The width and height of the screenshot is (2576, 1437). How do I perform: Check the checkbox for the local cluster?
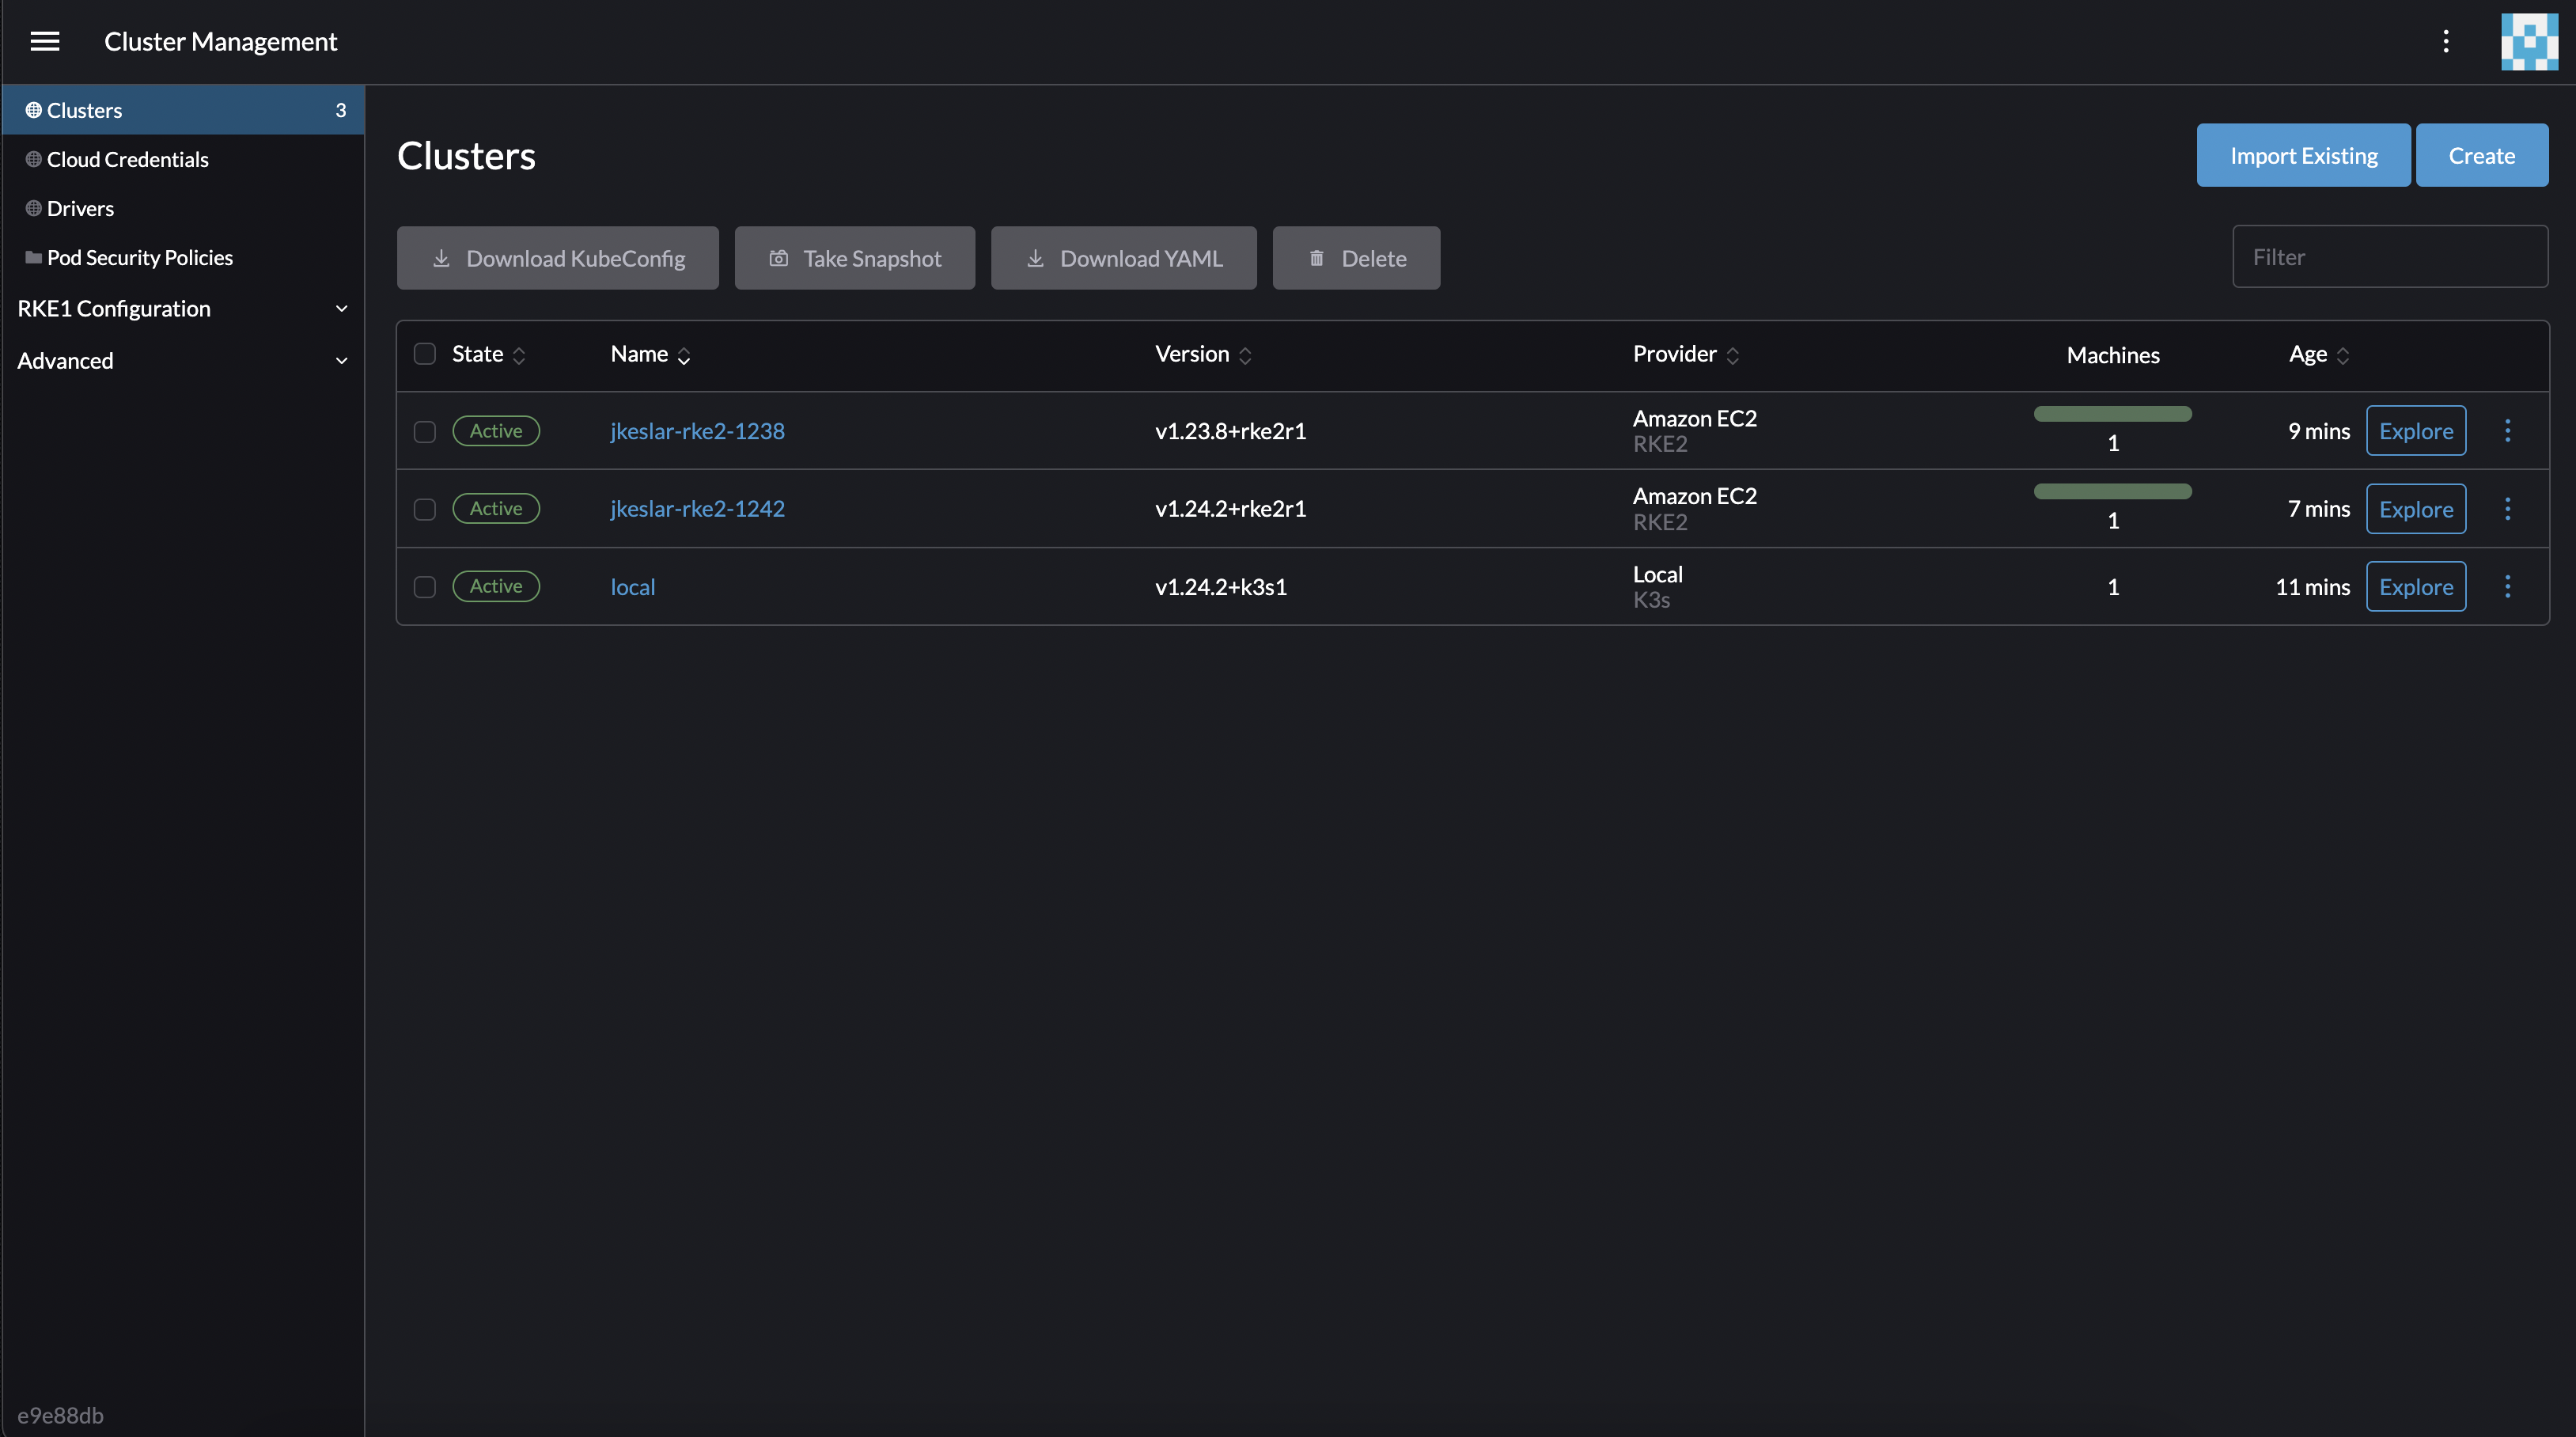[x=424, y=587]
